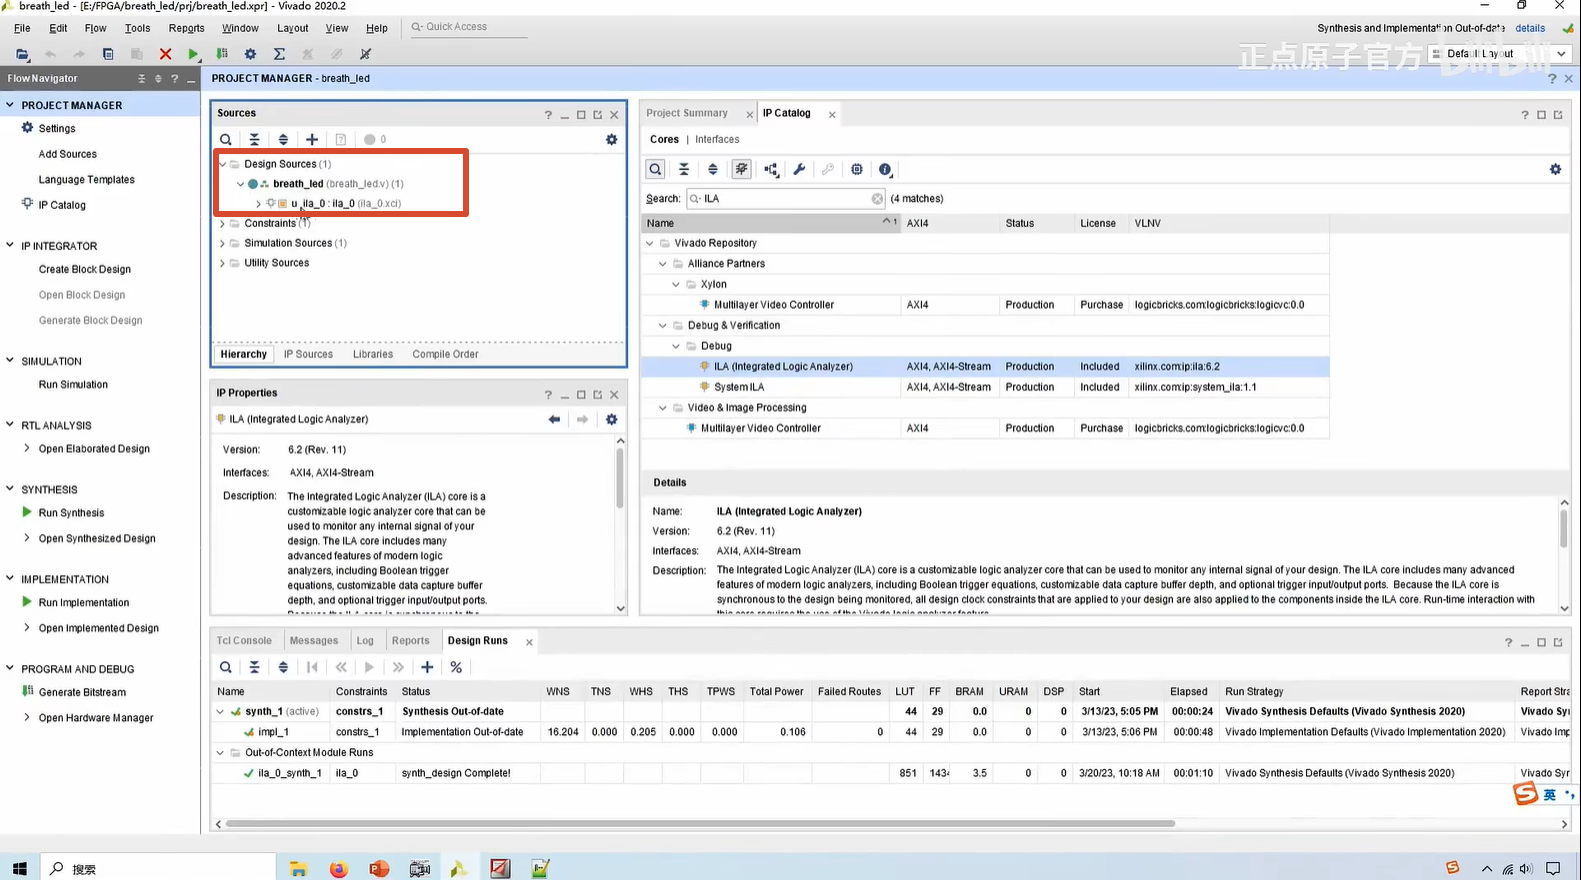Expand all in IP Catalog toolbar
Screen dimensions: 1581x880
tap(713, 170)
